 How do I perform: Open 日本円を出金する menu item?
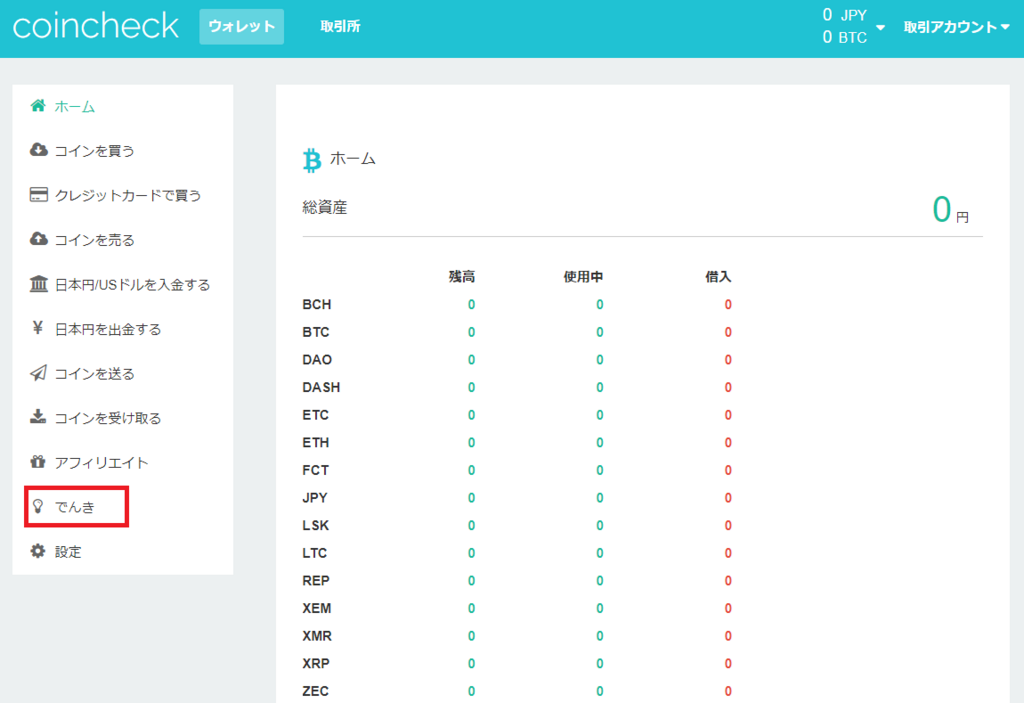[x=107, y=329]
